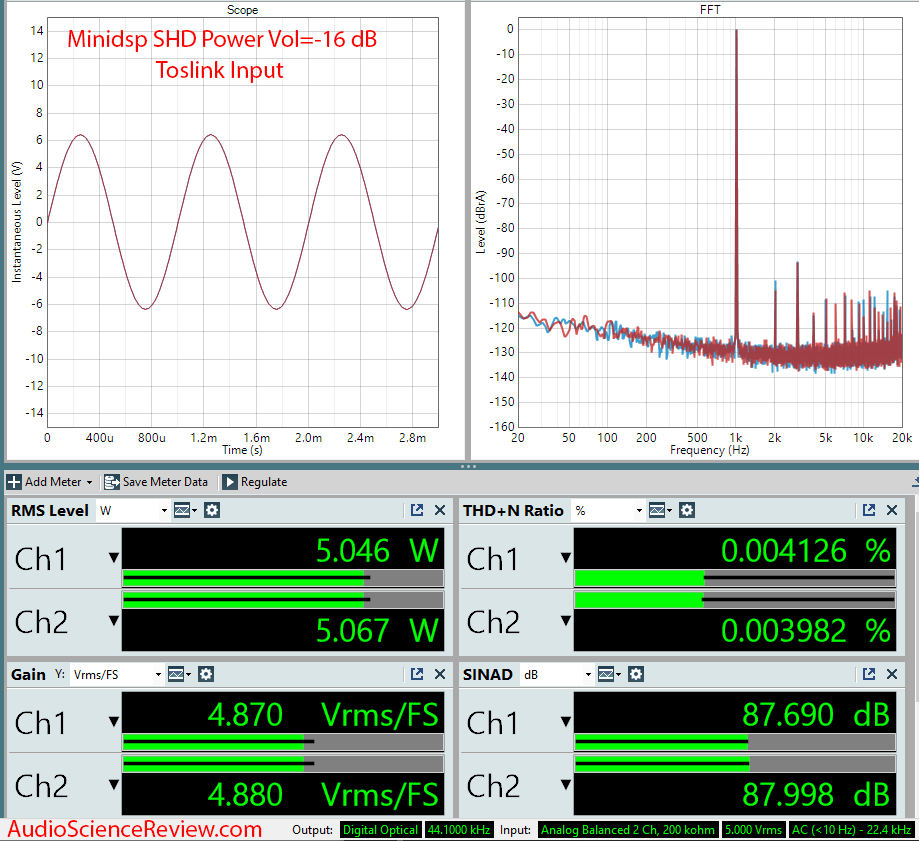Open Gain Y unit dropdown Vrms/FS

point(117,675)
